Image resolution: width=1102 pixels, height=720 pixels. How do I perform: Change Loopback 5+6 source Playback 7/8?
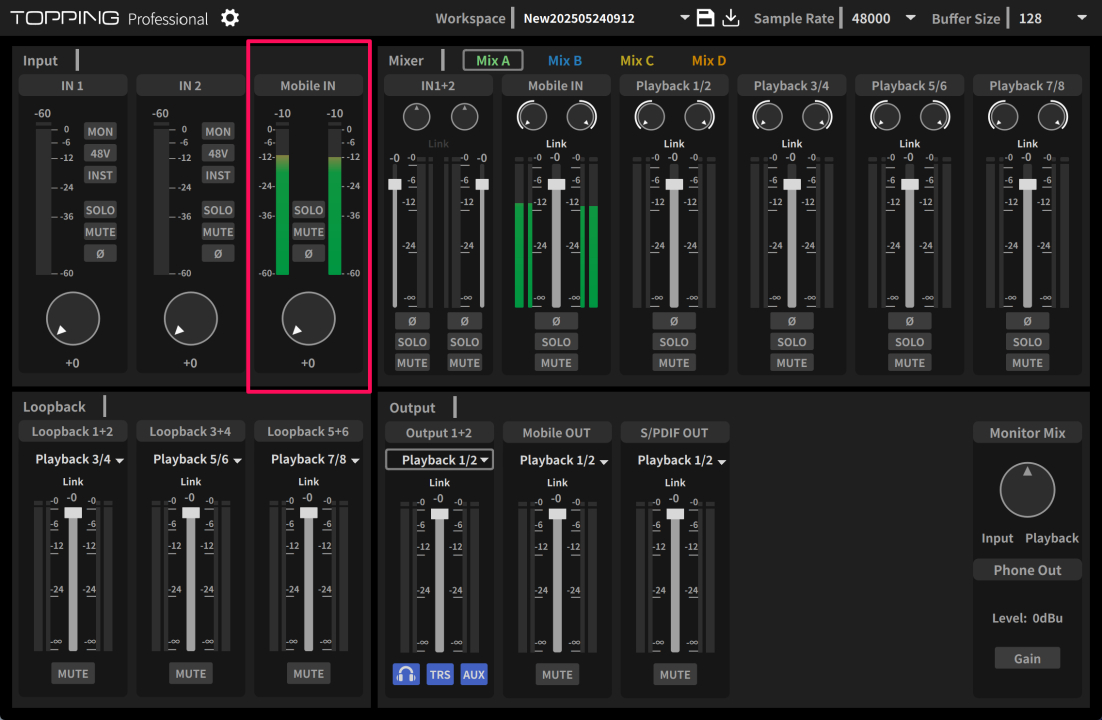(315, 459)
